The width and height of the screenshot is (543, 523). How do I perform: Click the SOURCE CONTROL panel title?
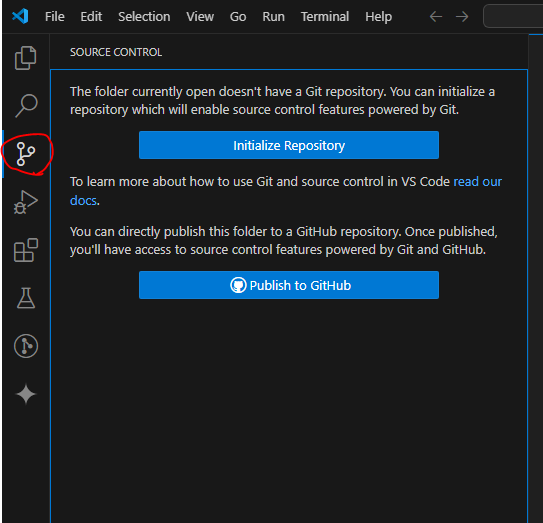click(116, 52)
